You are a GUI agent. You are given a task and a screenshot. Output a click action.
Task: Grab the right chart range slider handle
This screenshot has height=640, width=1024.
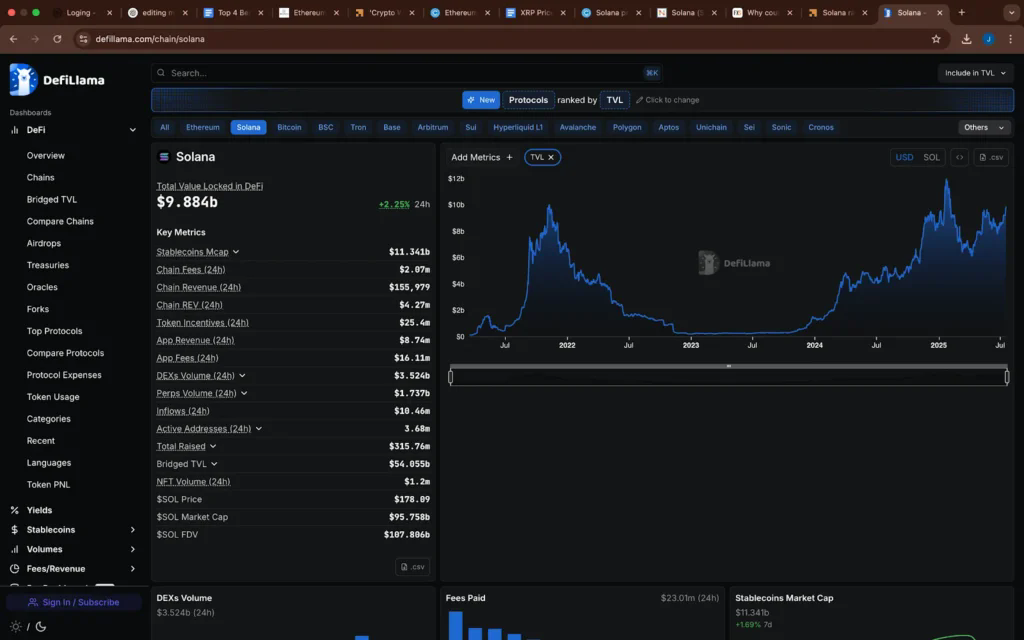pyautogui.click(x=1007, y=377)
